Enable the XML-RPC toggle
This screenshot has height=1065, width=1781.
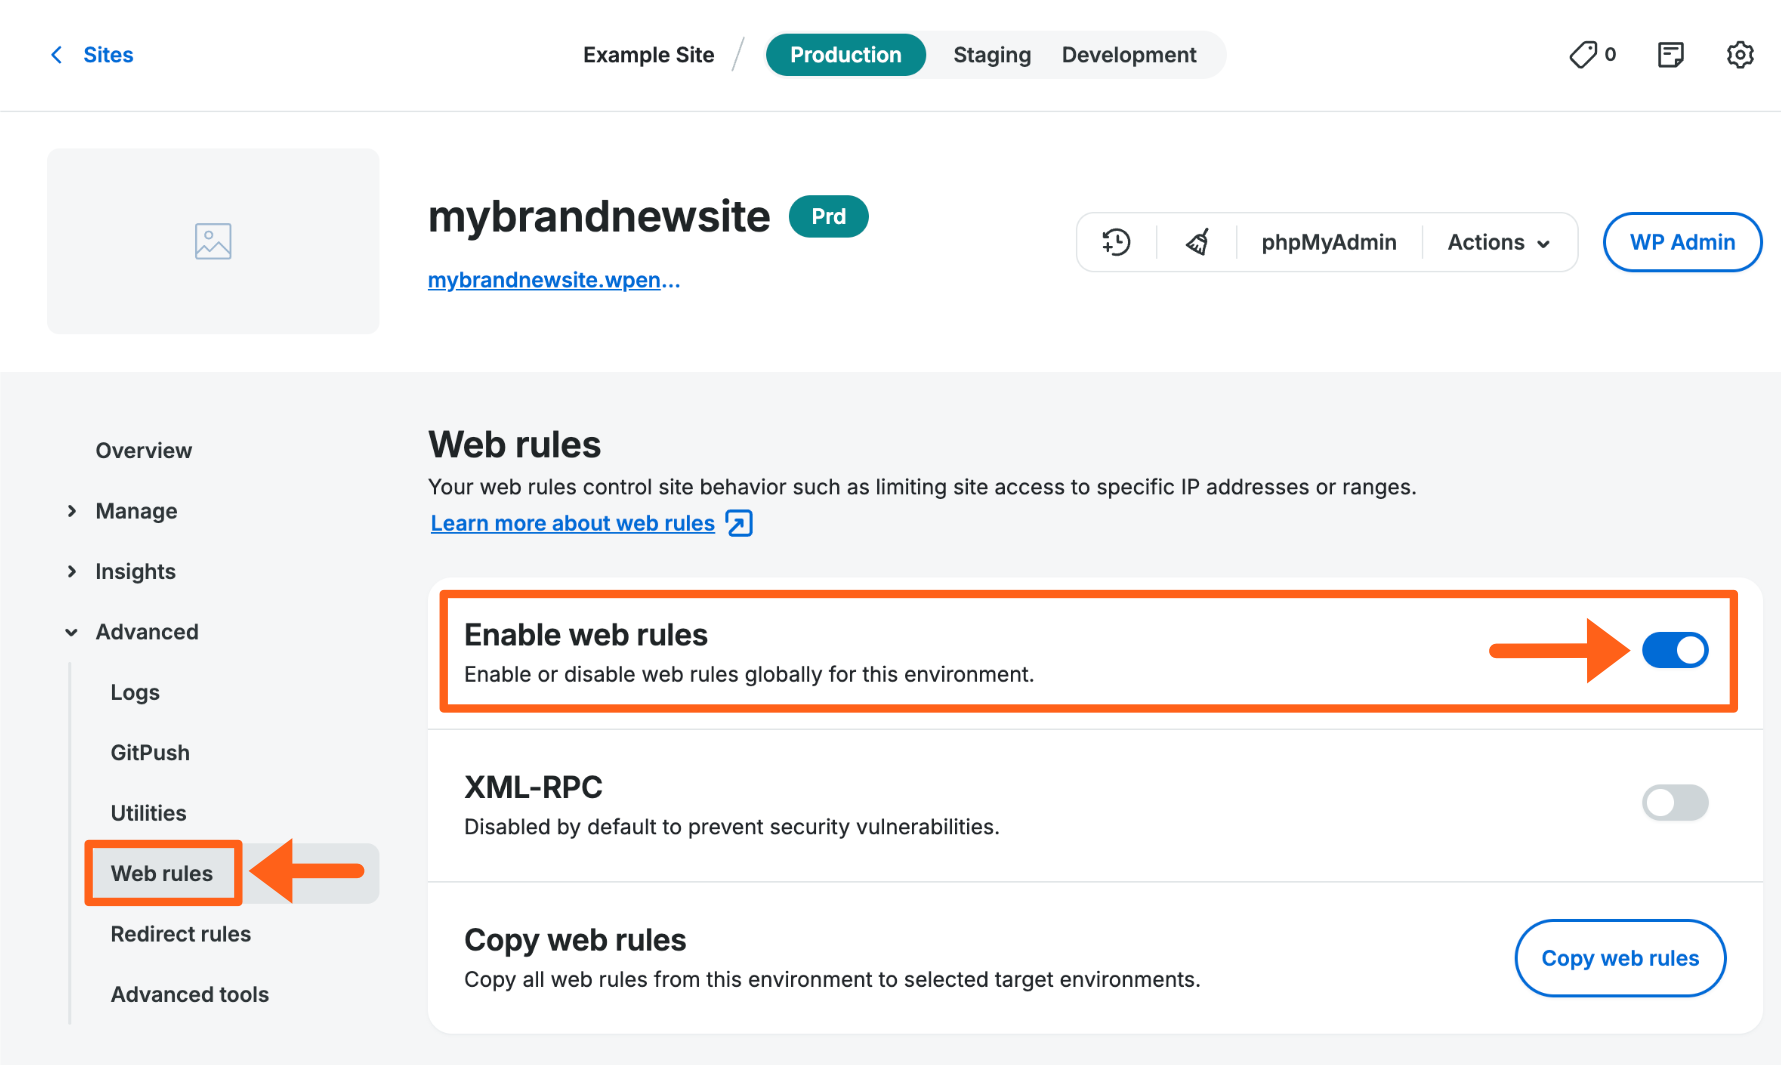[1675, 802]
